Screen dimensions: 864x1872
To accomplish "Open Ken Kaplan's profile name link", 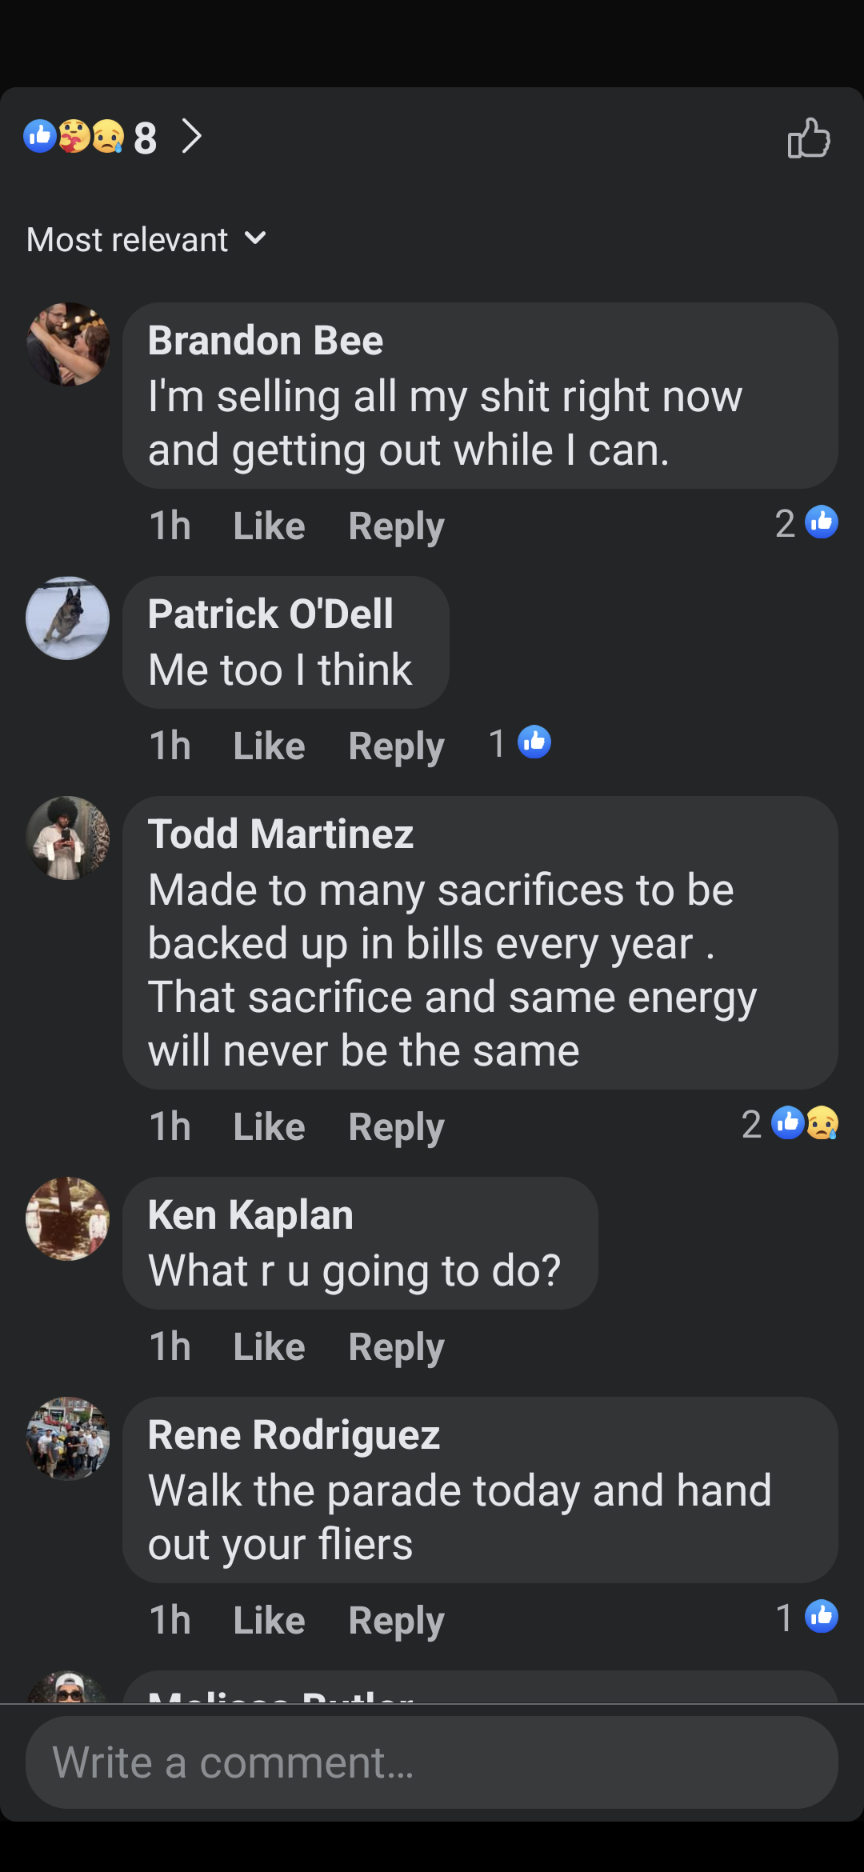I will [x=250, y=1215].
